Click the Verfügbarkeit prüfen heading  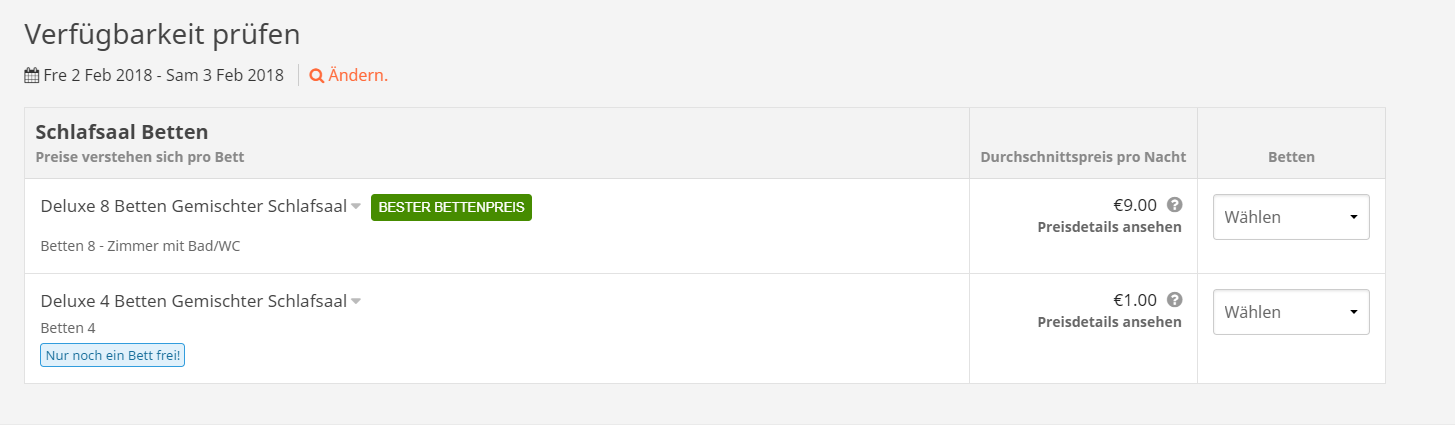pos(162,34)
